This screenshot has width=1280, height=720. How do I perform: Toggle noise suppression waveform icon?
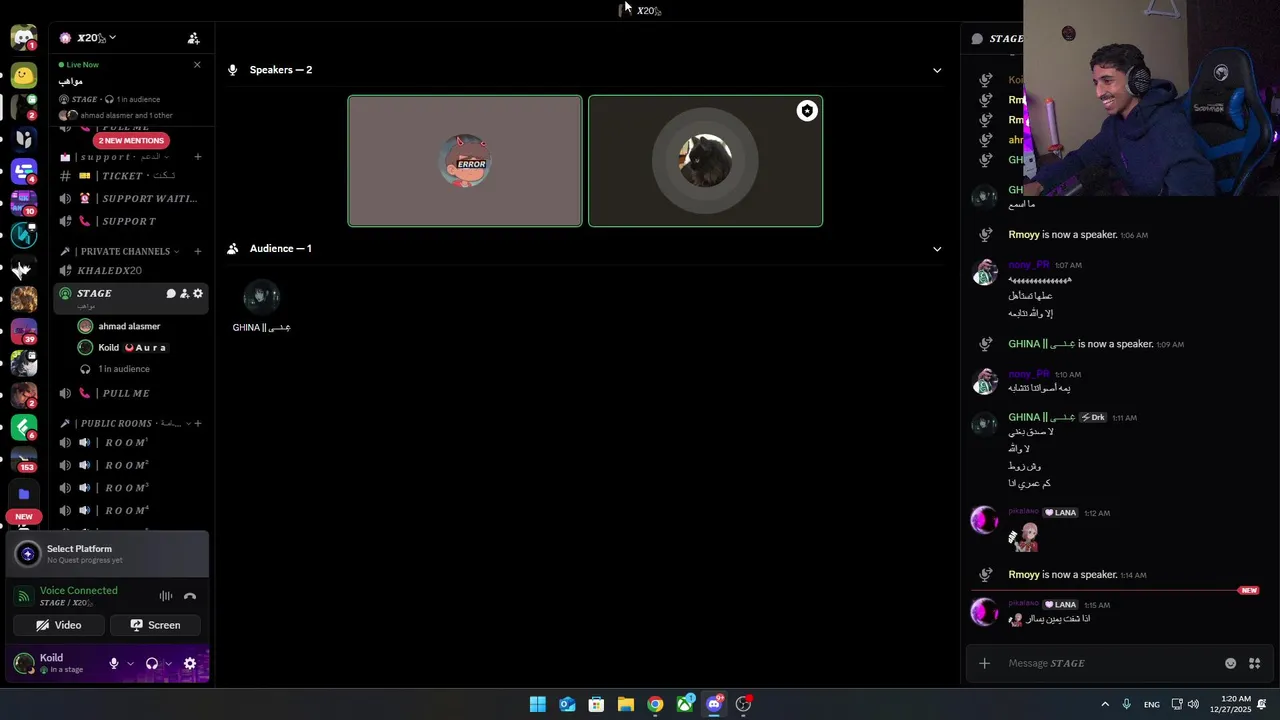coord(166,596)
